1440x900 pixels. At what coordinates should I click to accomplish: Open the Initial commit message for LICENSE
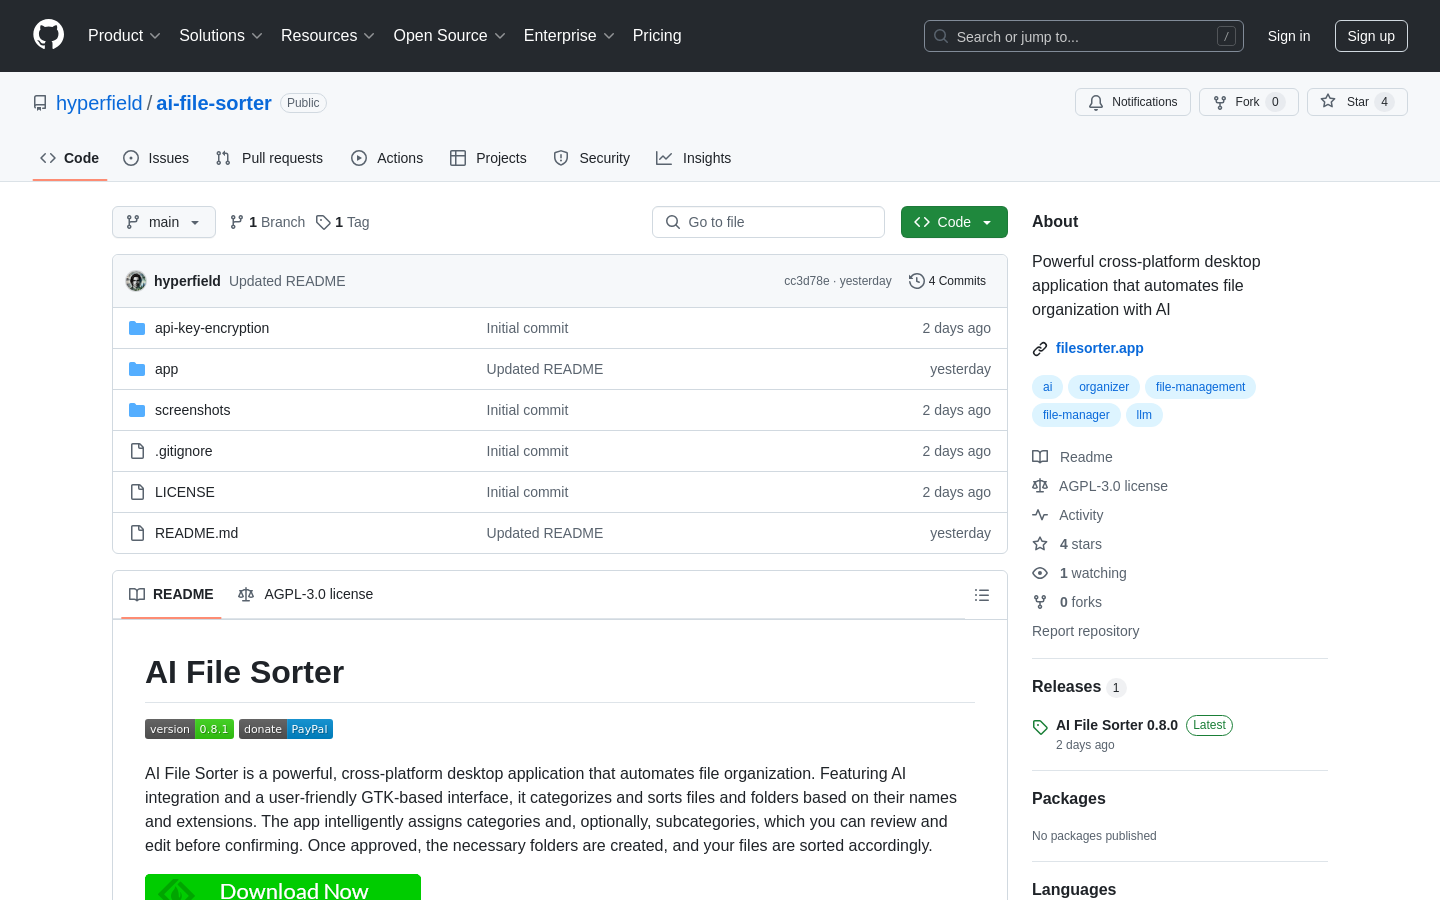pos(527,492)
